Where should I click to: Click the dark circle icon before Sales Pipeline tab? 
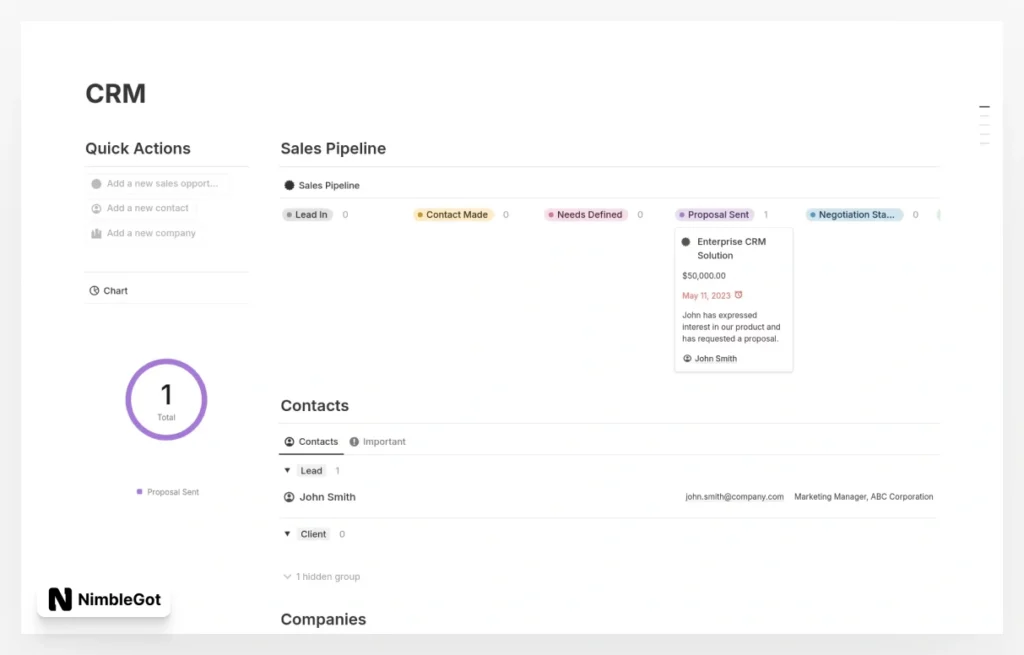(289, 185)
